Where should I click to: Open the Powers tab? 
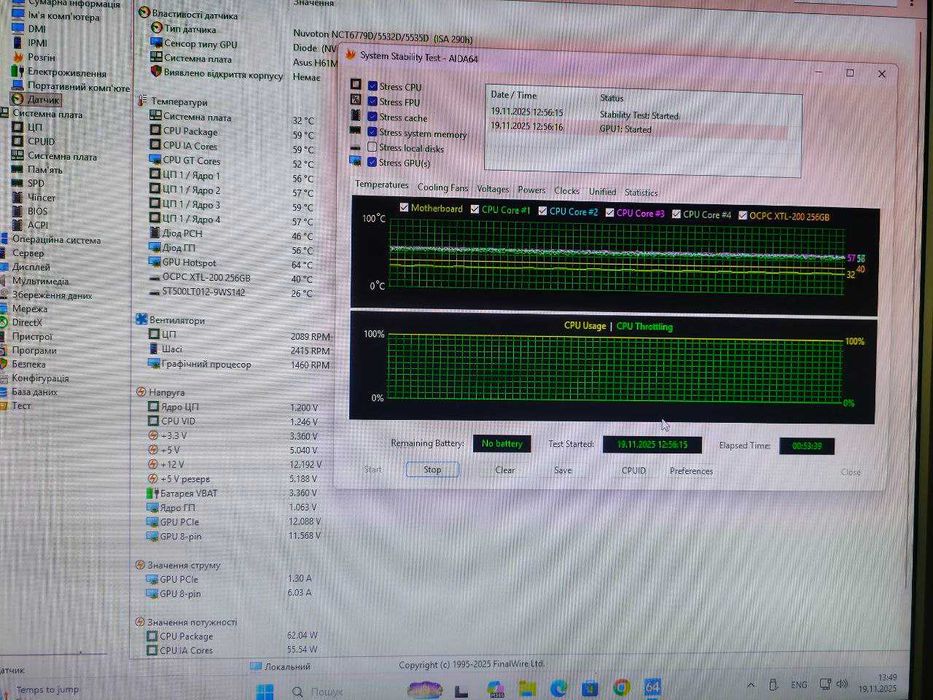tap(531, 190)
